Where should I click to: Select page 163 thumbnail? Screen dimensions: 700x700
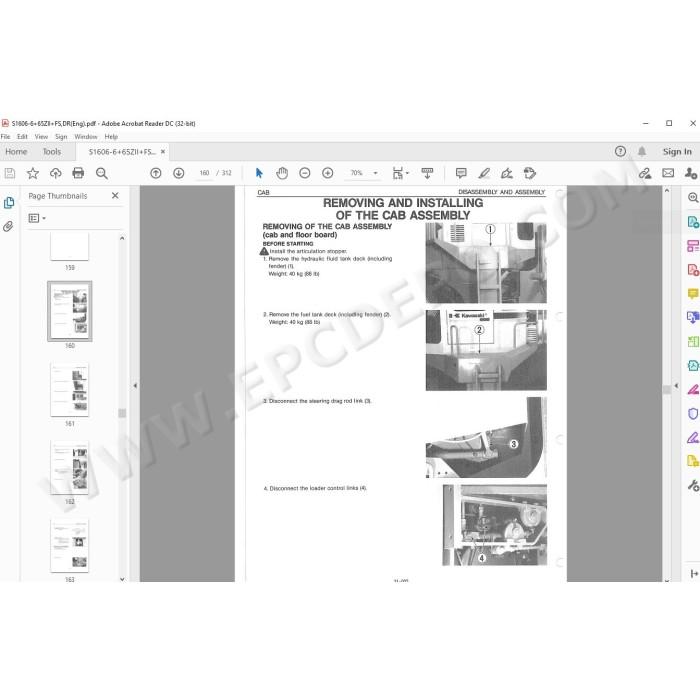(70, 546)
